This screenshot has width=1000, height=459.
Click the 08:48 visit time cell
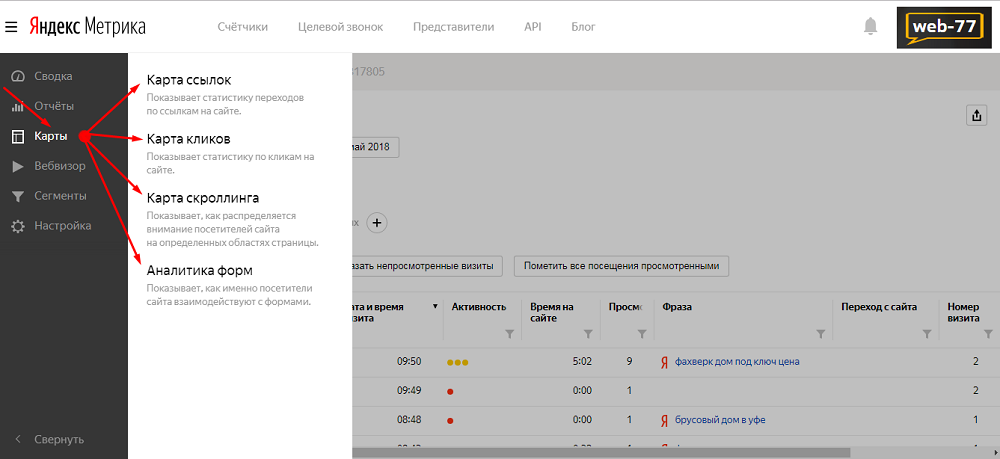coord(409,420)
